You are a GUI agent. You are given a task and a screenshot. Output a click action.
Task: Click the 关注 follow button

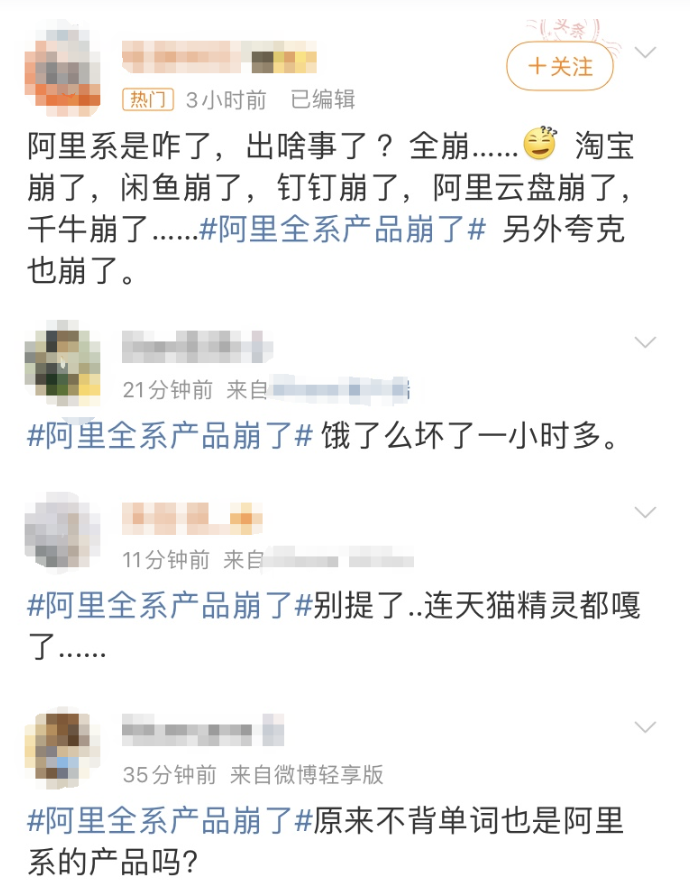(560, 67)
